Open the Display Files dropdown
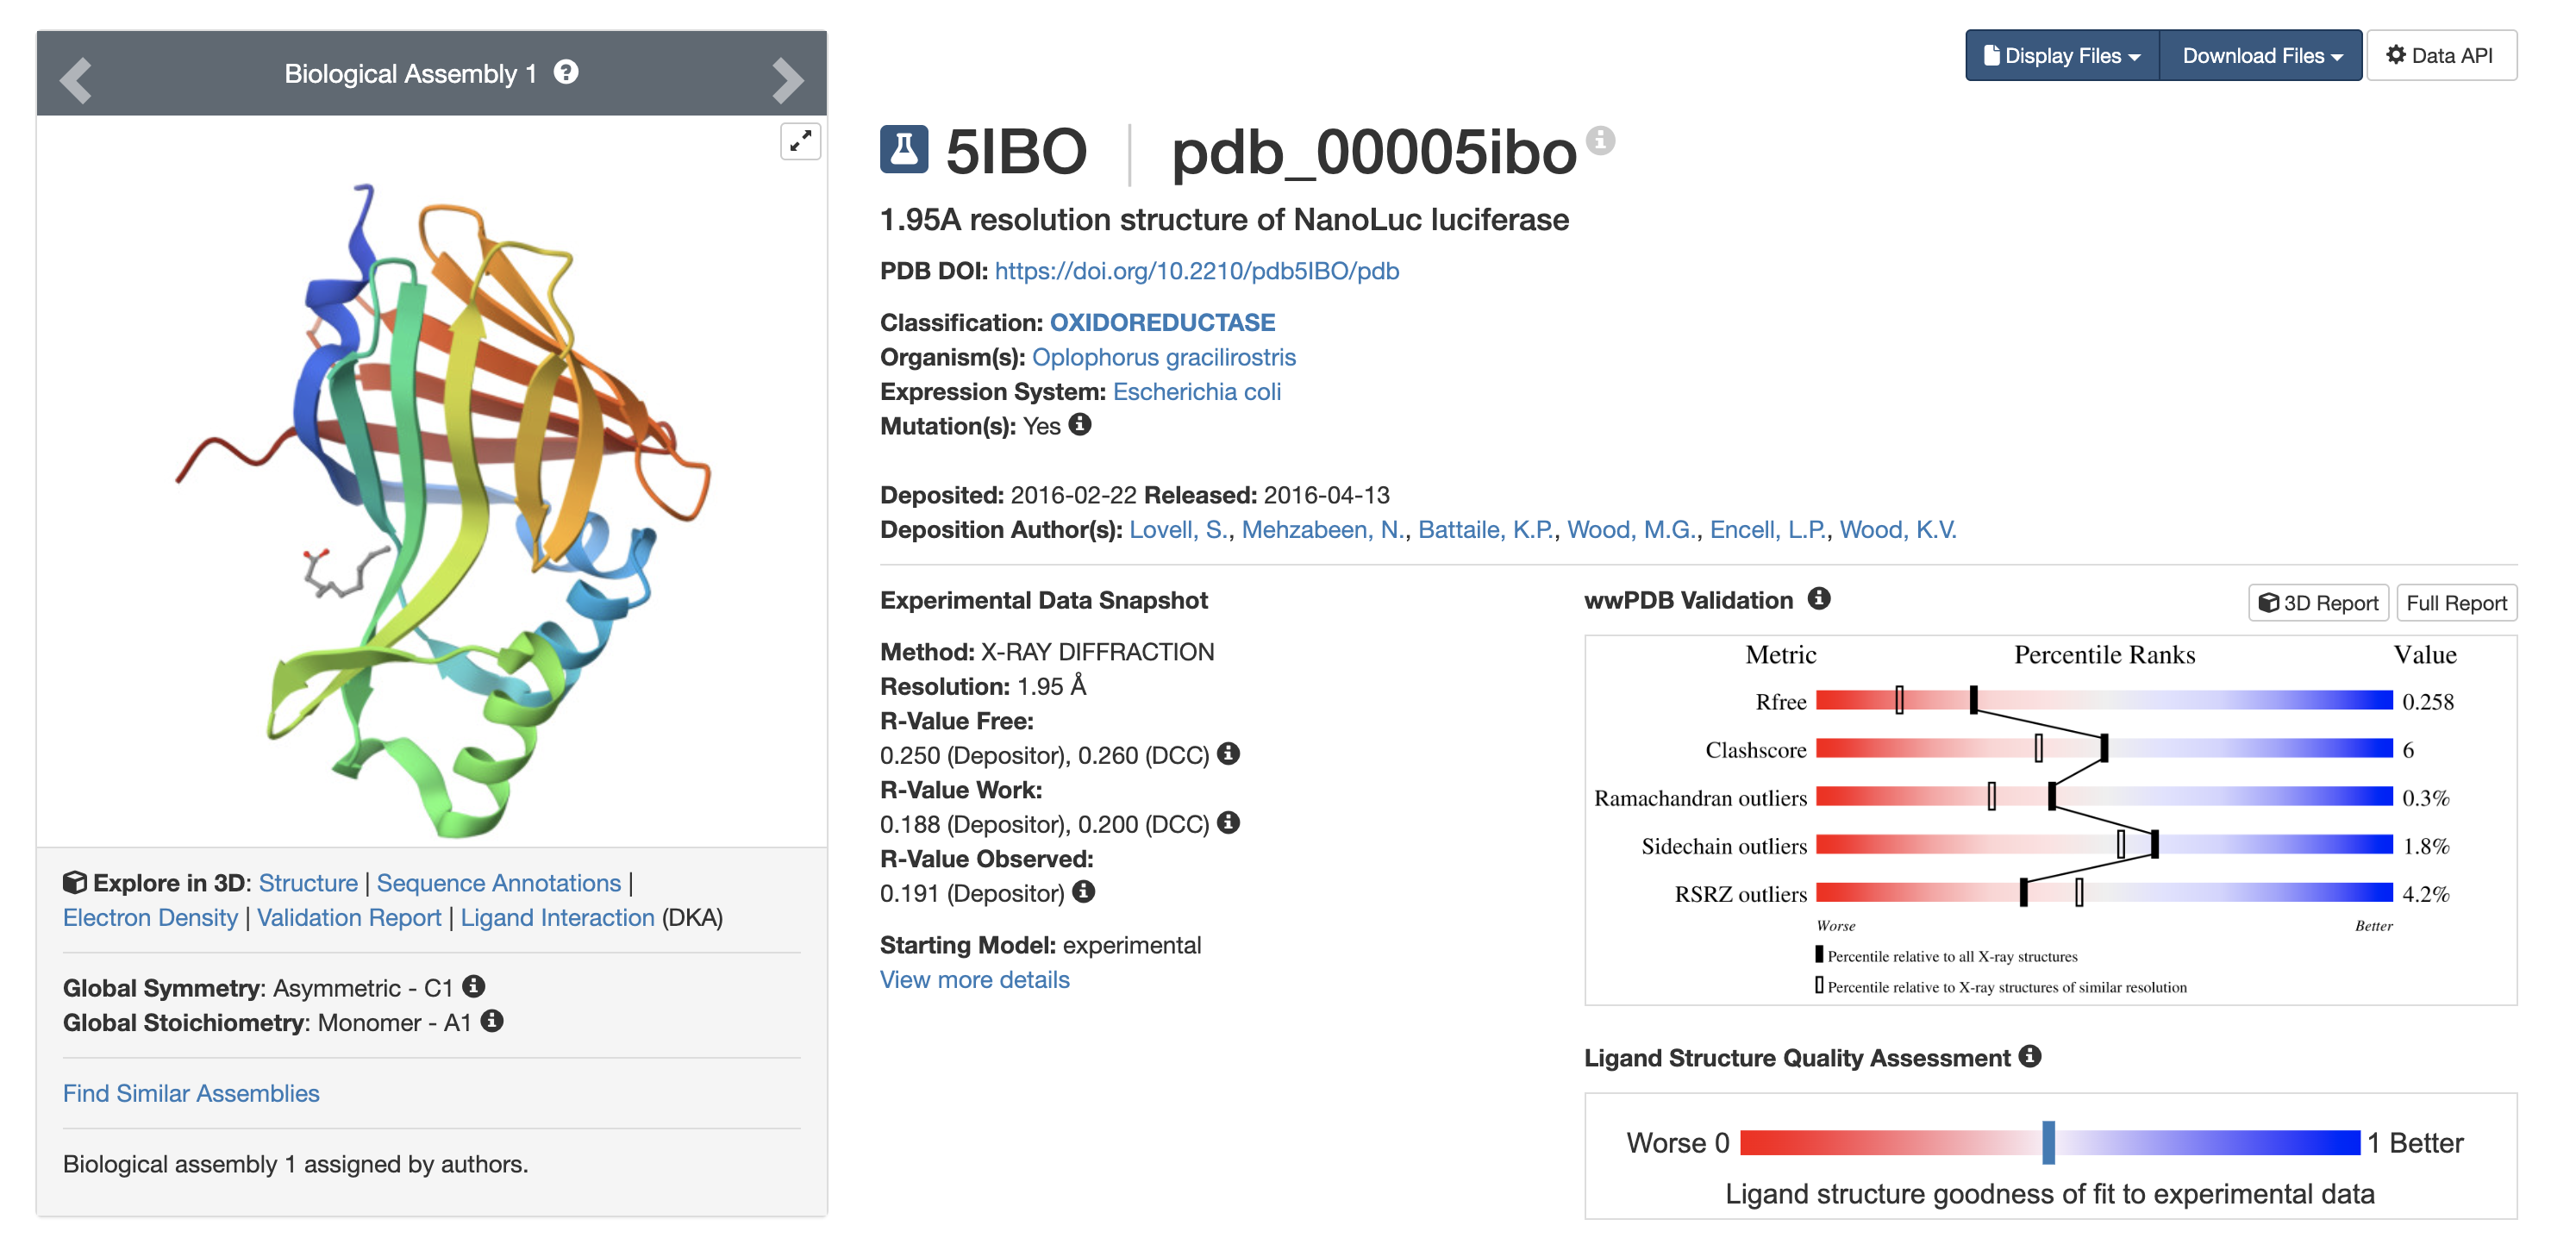This screenshot has height=1238, width=2576. [2062, 56]
